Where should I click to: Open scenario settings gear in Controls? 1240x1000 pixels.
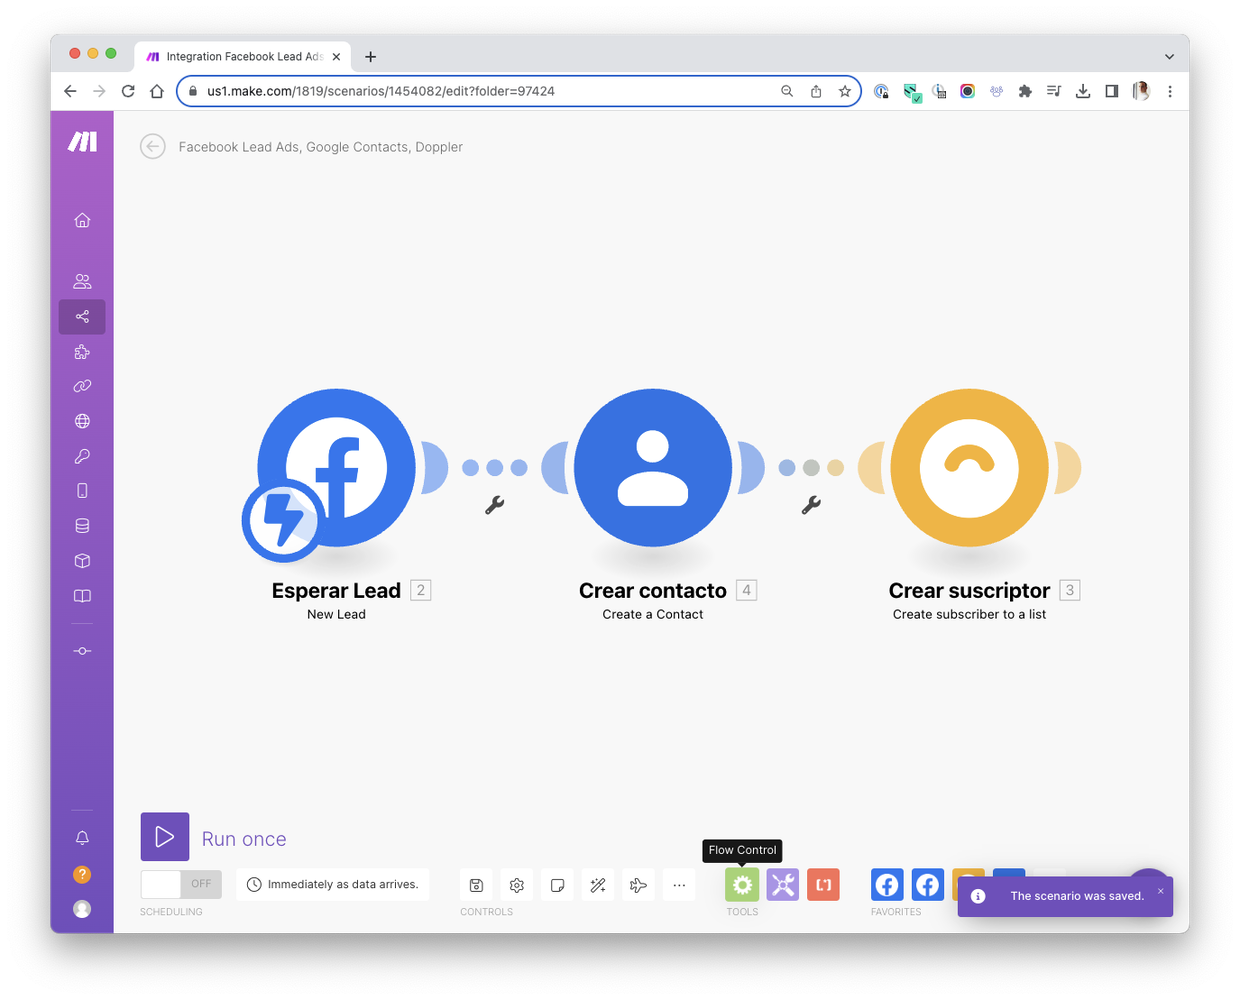517,885
